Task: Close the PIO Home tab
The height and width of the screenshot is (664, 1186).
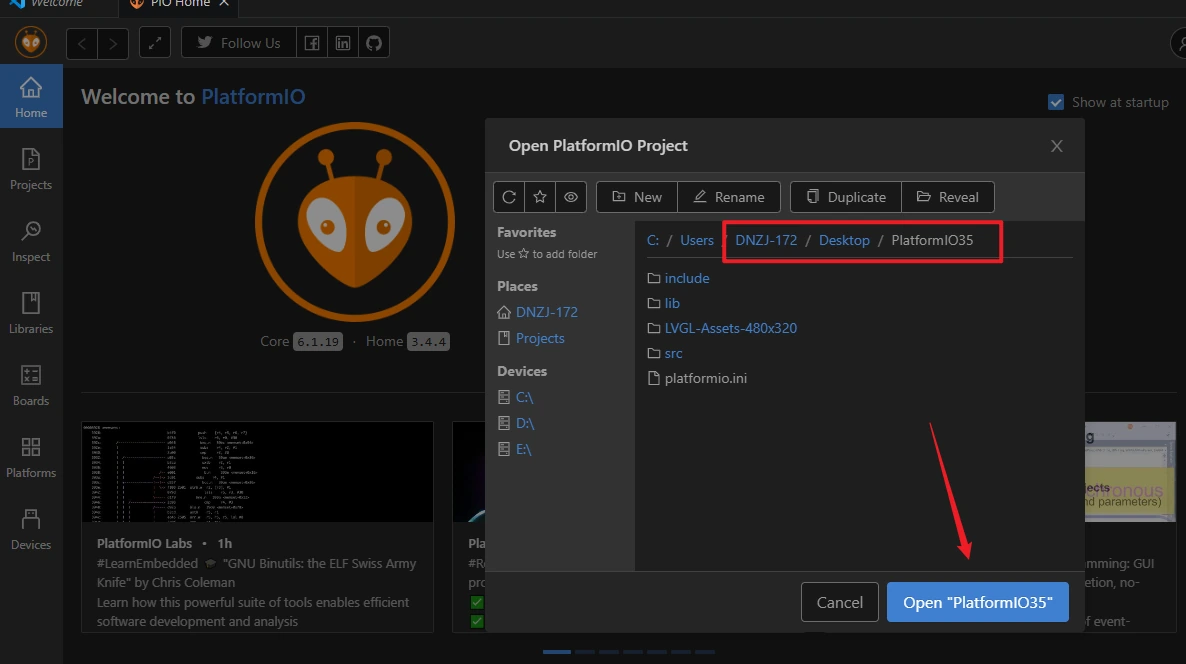Action: pyautogui.click(x=224, y=4)
